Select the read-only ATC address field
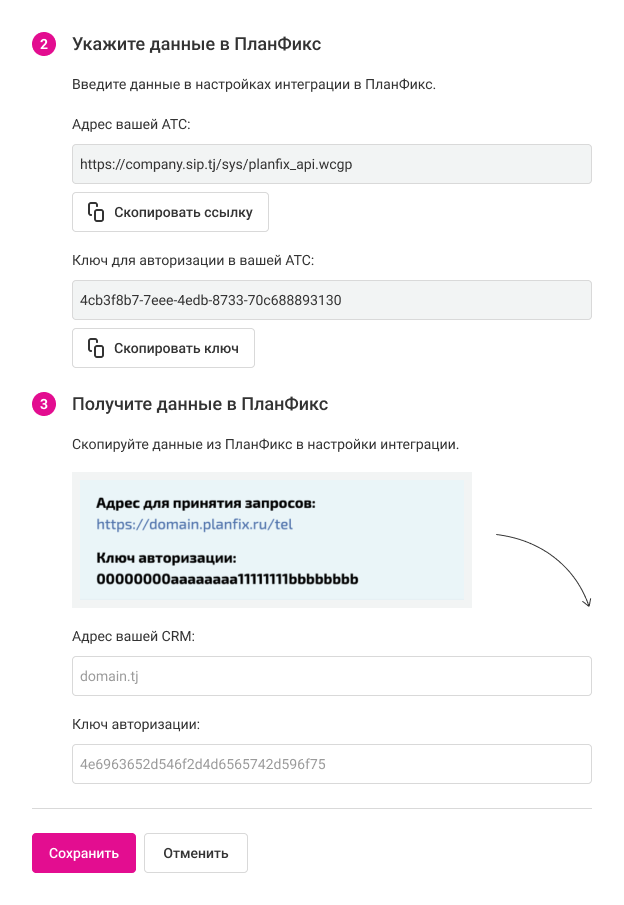624x905 pixels. point(332,164)
